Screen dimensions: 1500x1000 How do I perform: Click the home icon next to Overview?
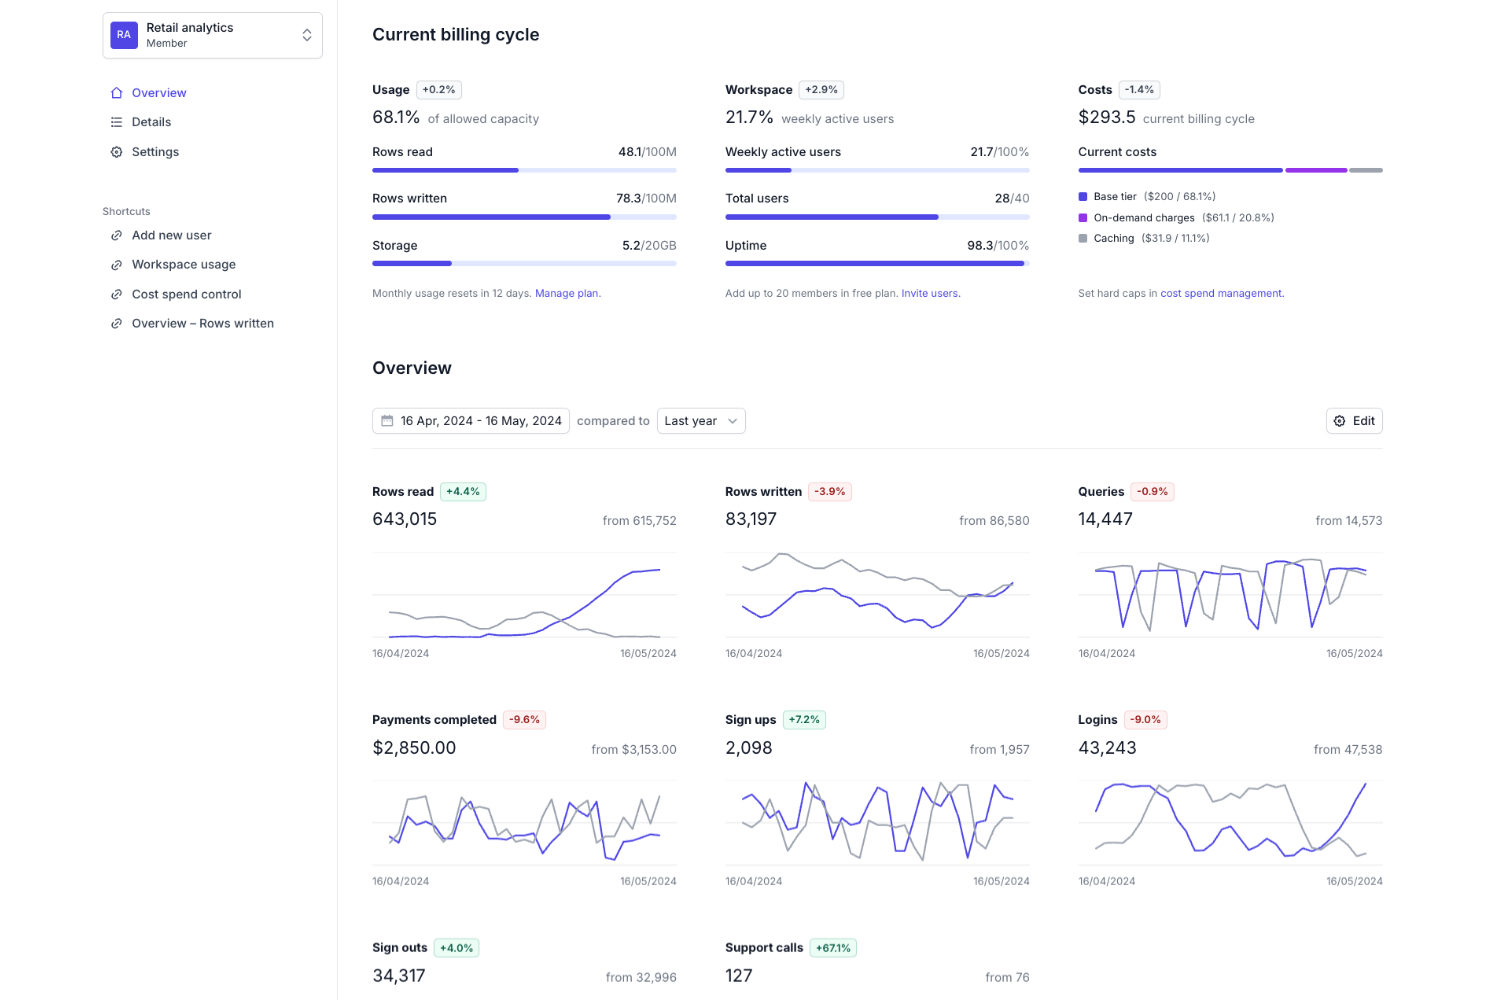(116, 92)
